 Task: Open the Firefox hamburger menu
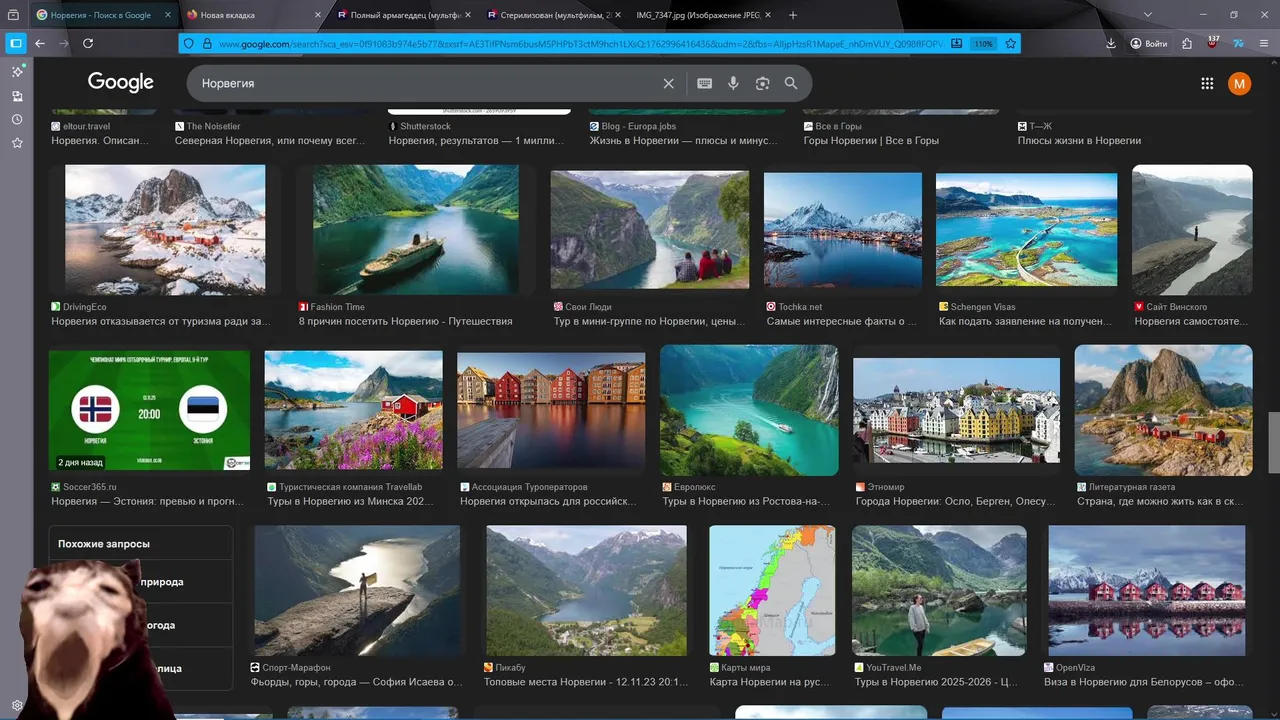click(x=1264, y=43)
